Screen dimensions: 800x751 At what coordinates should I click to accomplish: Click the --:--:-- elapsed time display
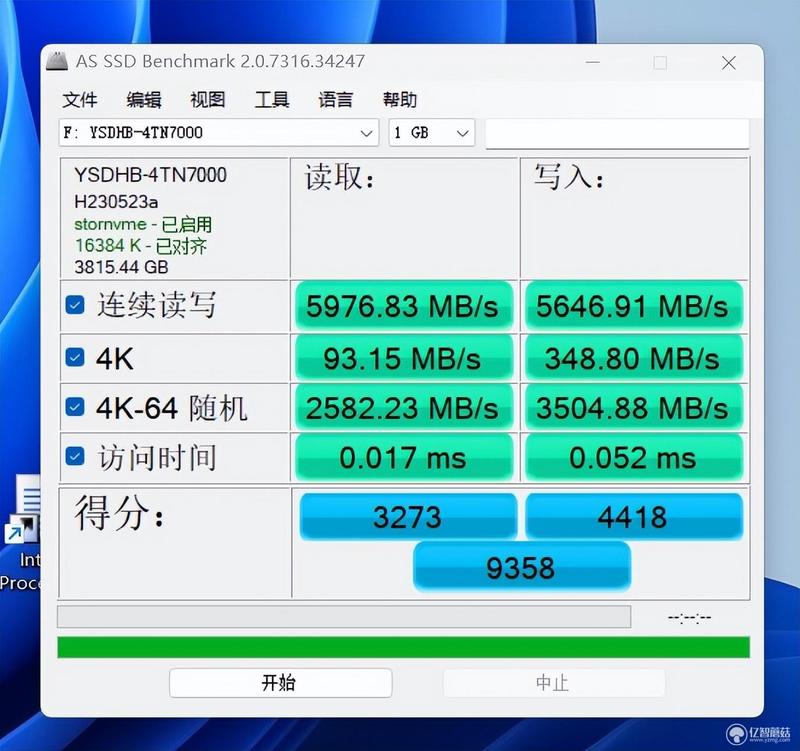[689, 618]
